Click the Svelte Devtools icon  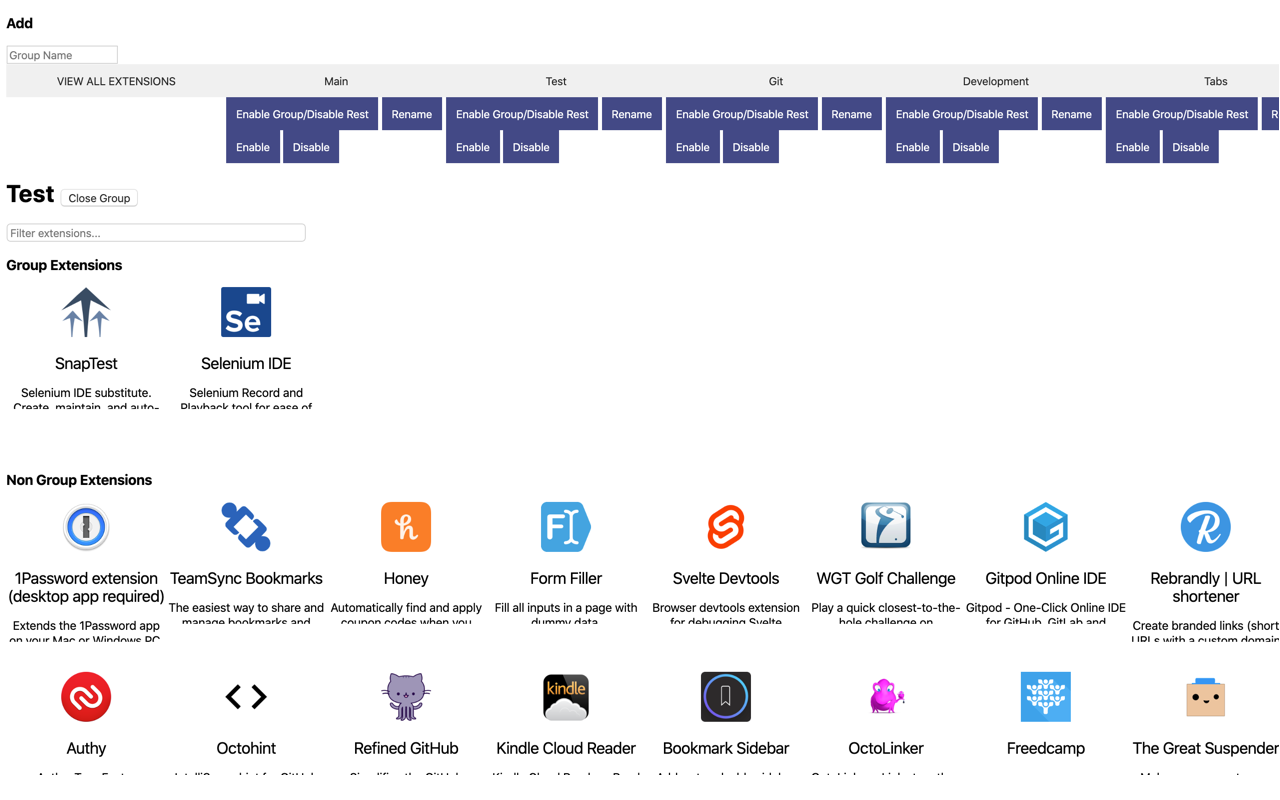726,527
